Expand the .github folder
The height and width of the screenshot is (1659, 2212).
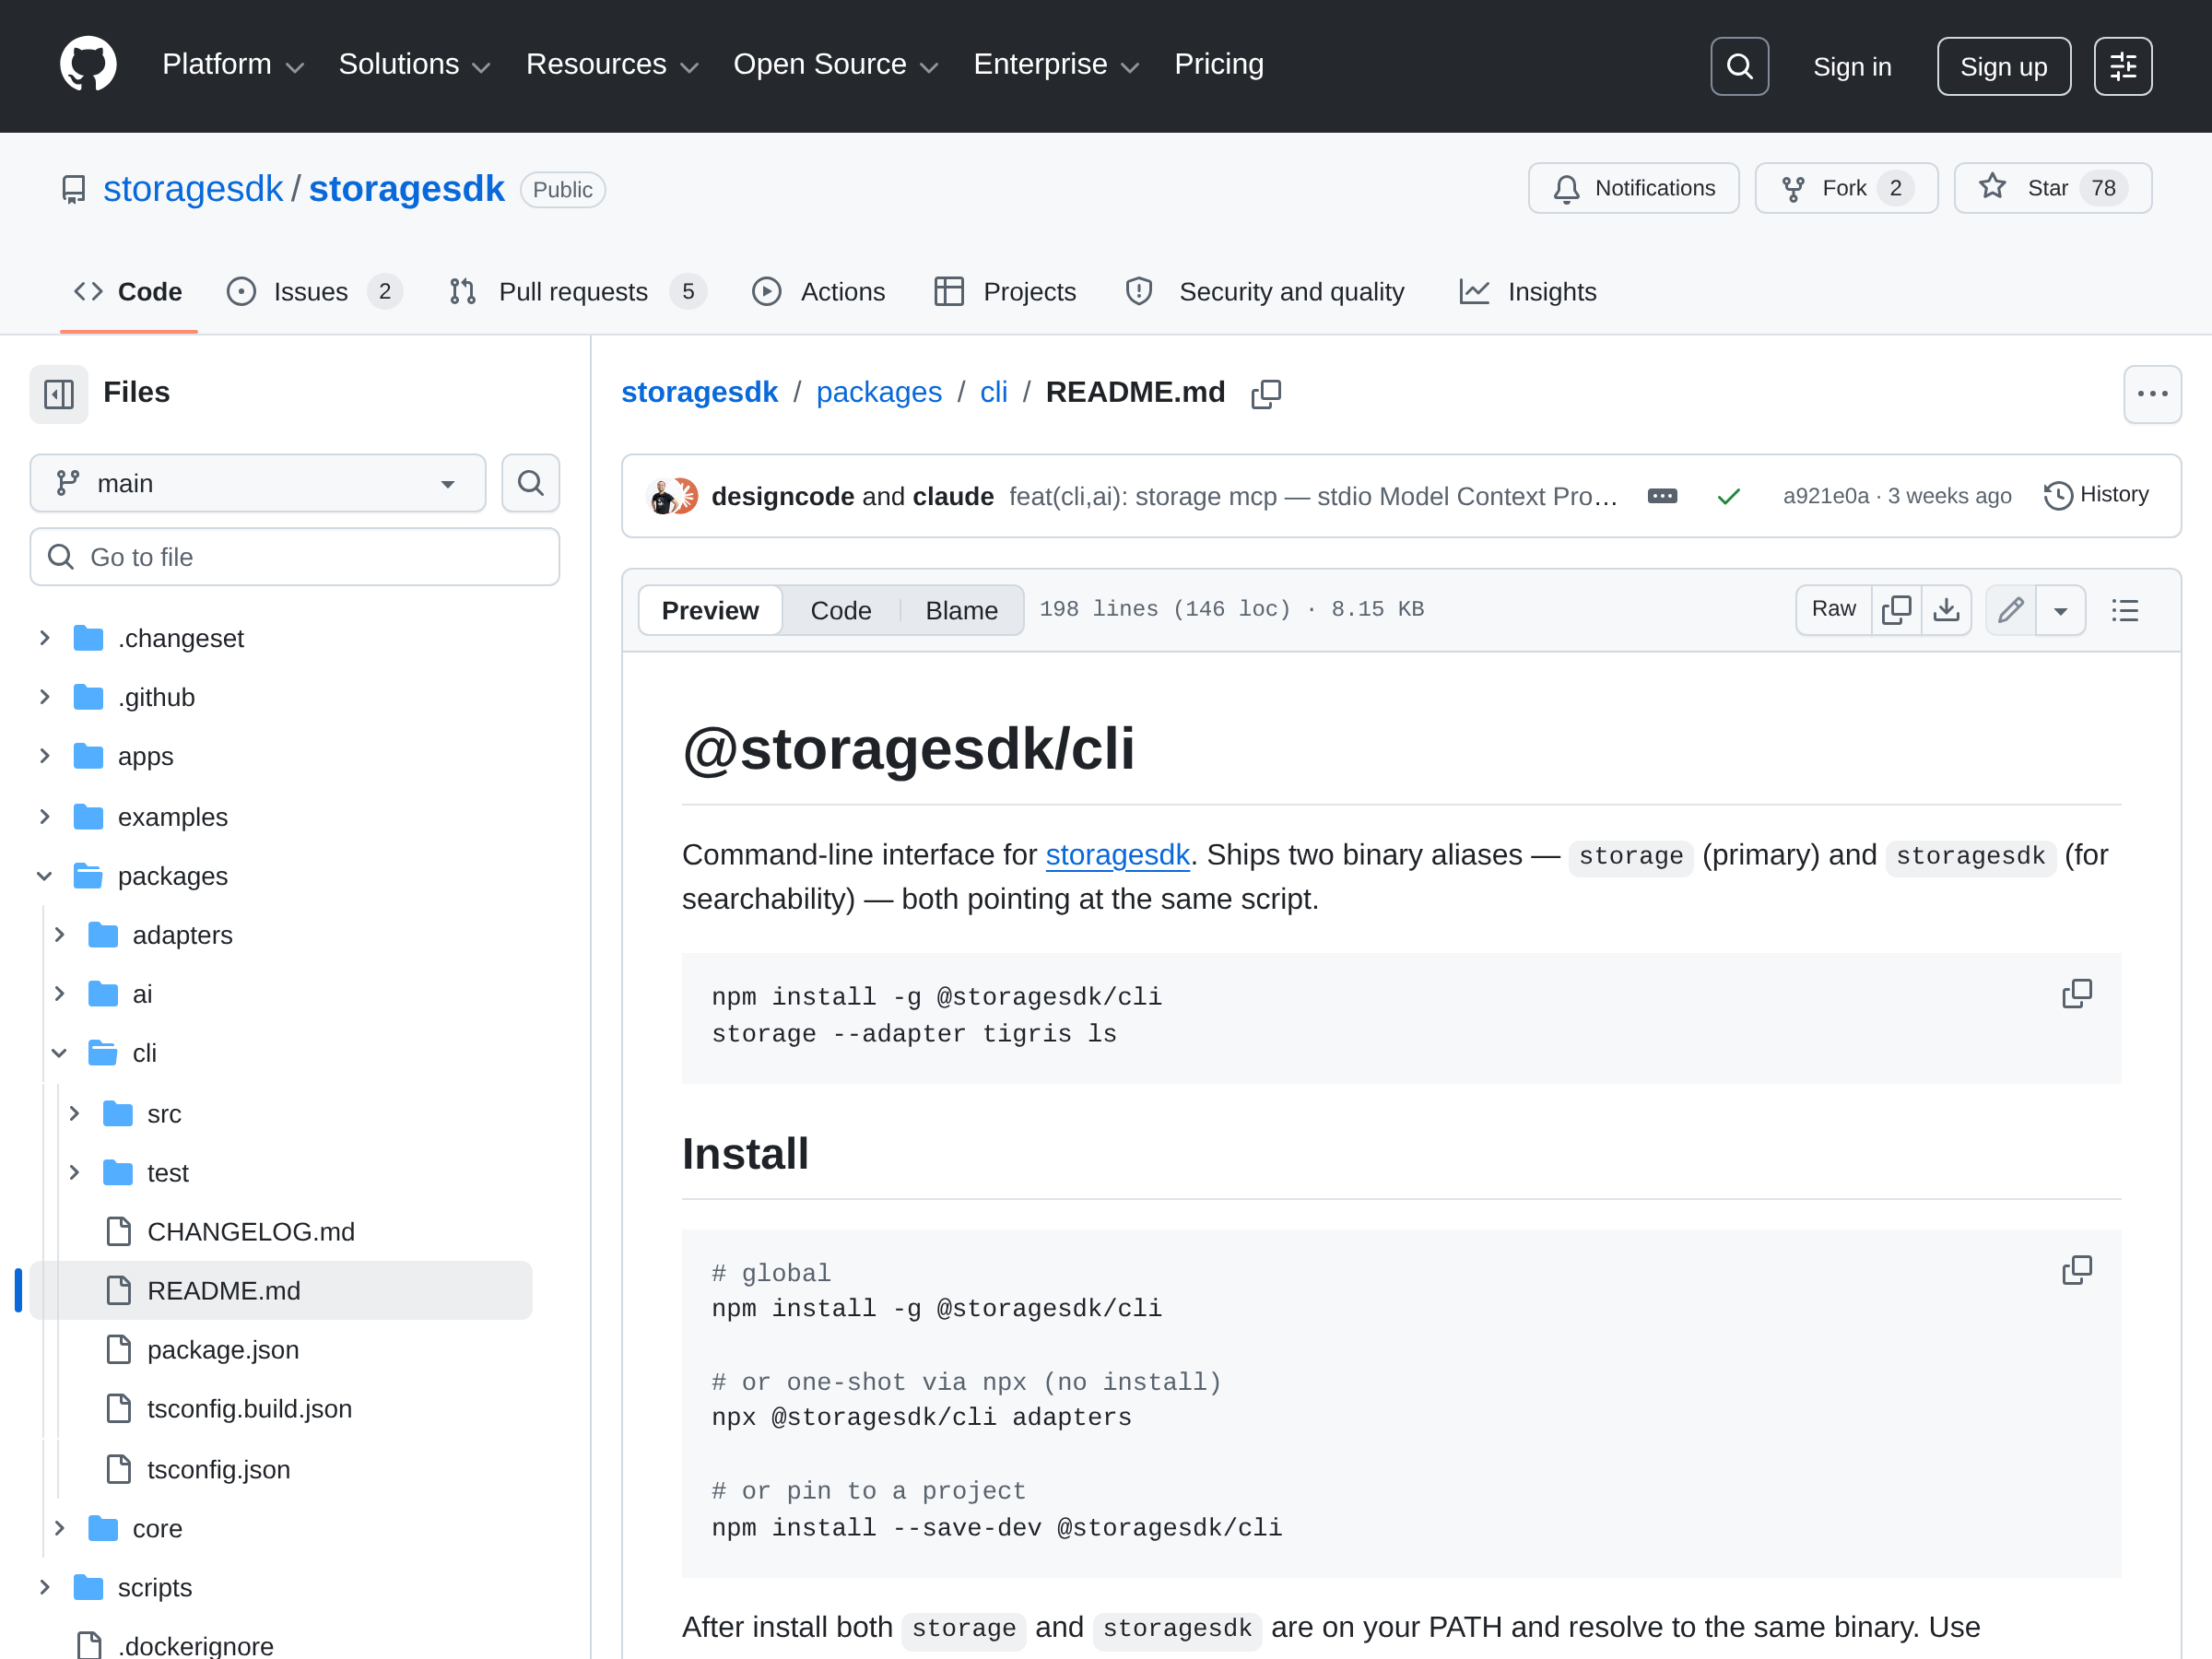click(44, 697)
